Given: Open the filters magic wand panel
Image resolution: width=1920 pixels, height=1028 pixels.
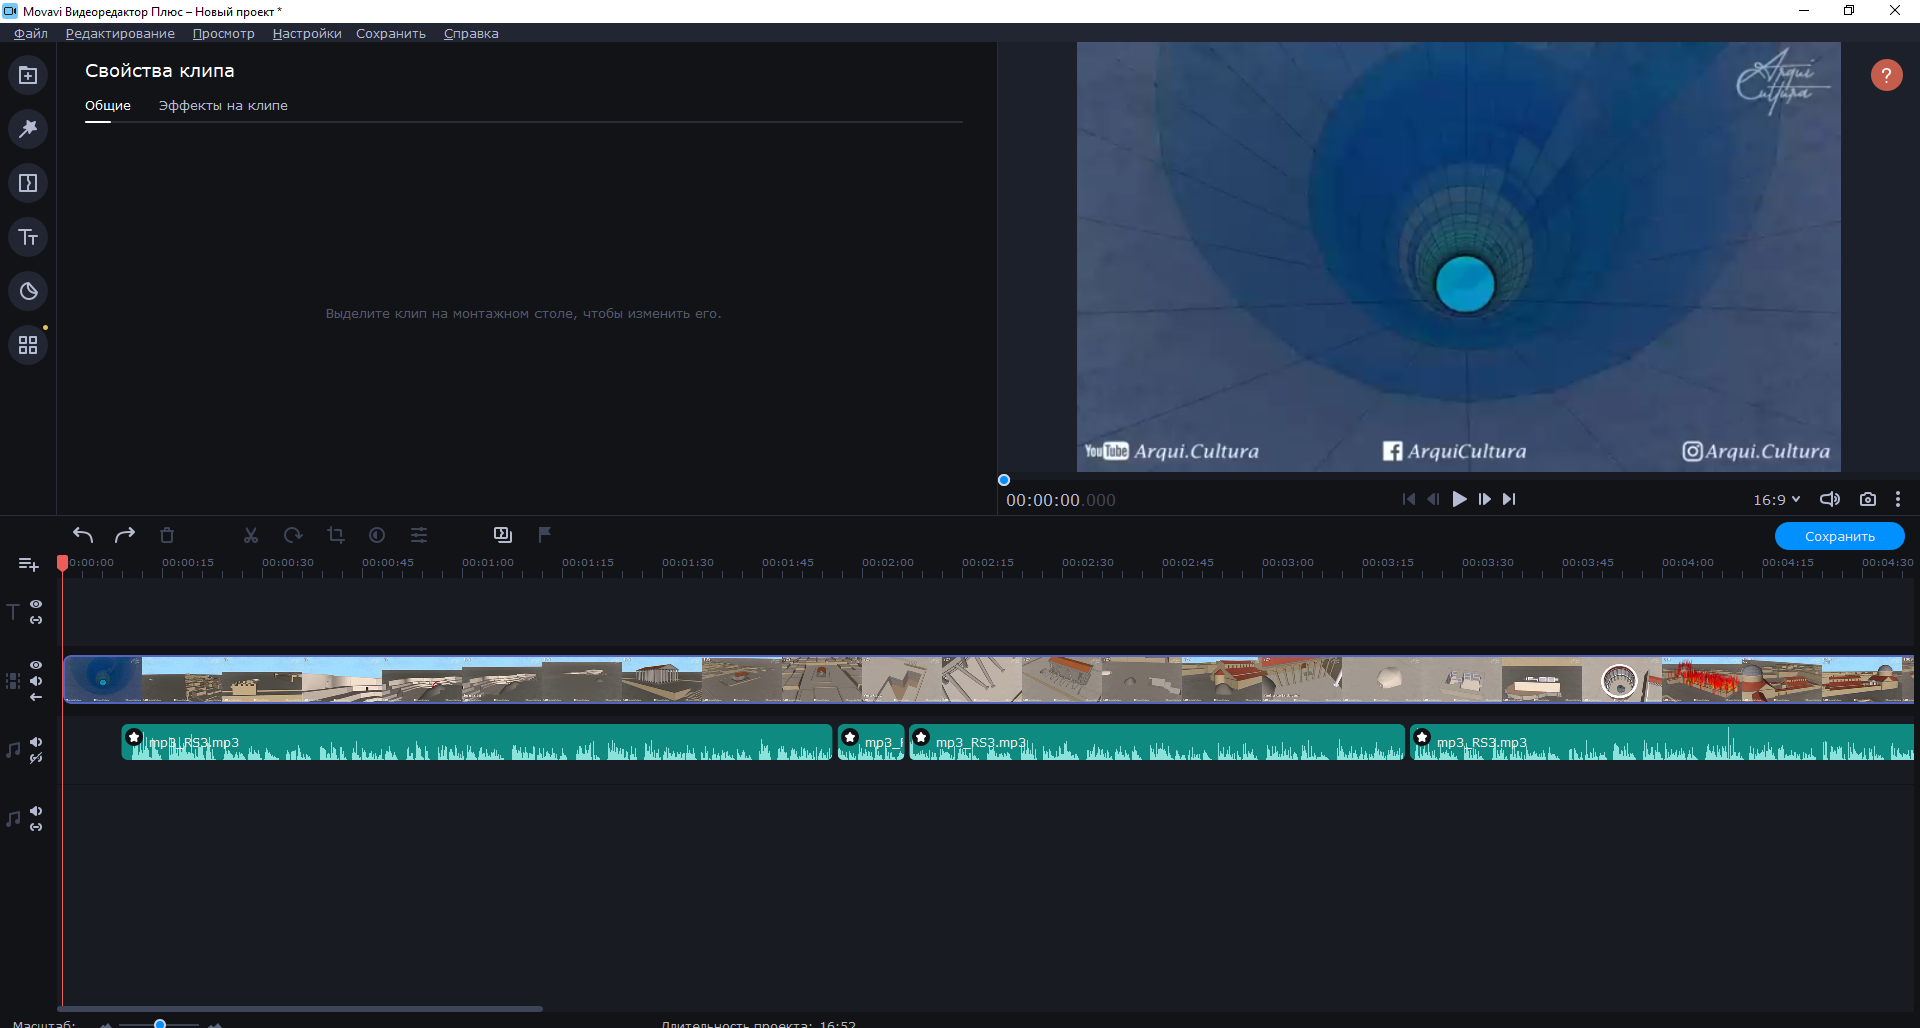Looking at the screenshot, I should pos(28,129).
